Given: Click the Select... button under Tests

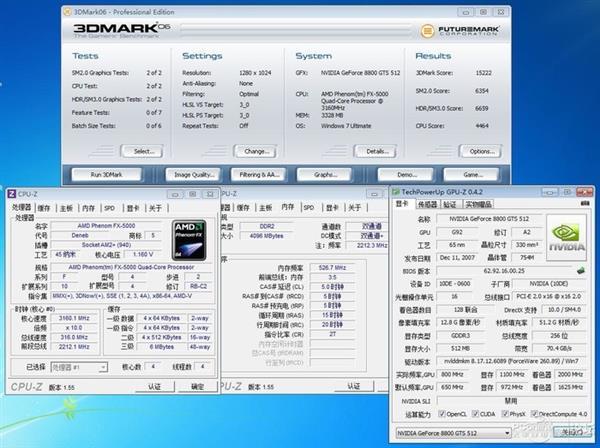Looking at the screenshot, I should (x=143, y=151).
